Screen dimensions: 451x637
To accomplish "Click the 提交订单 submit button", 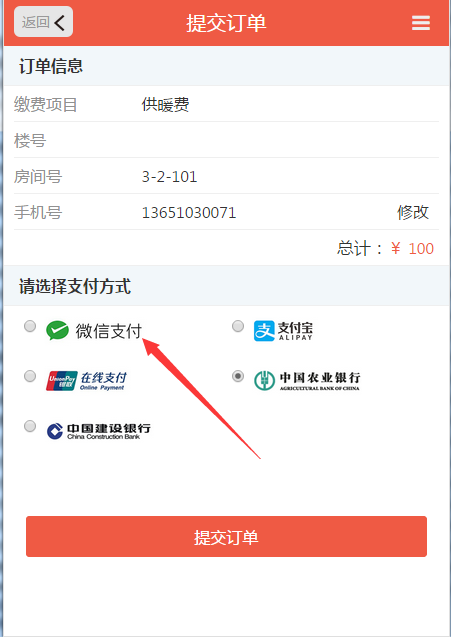I will (x=226, y=537).
